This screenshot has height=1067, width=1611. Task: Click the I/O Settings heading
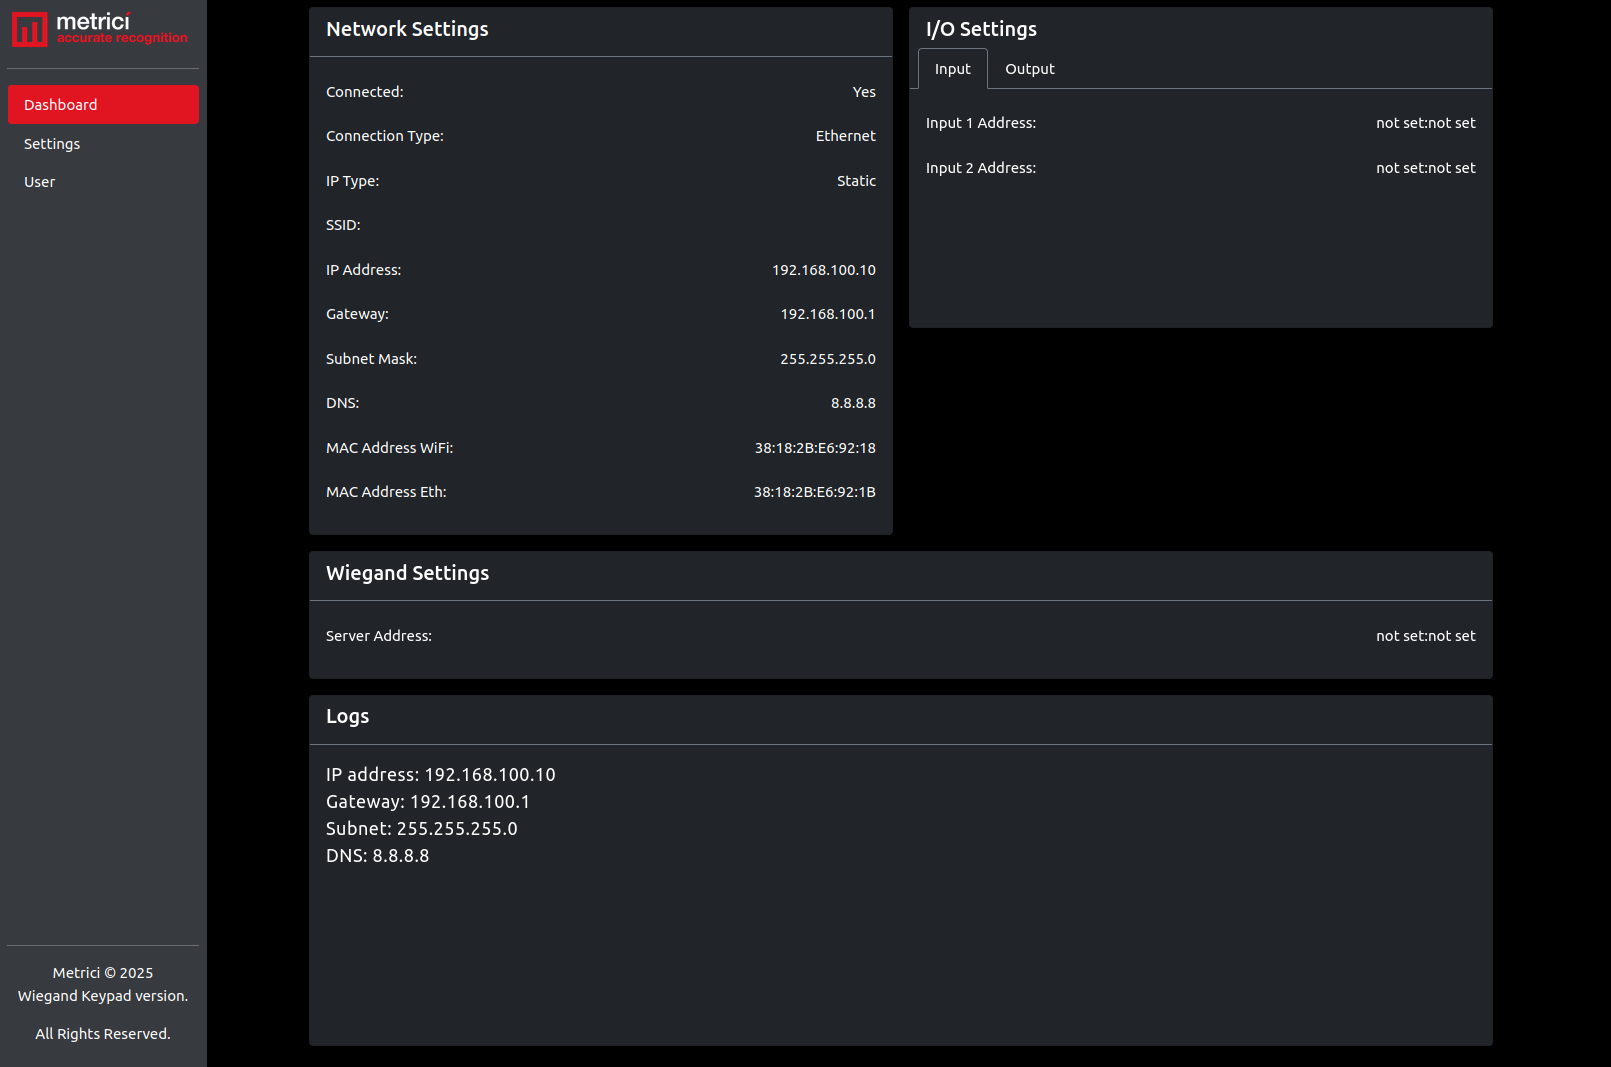(x=981, y=29)
